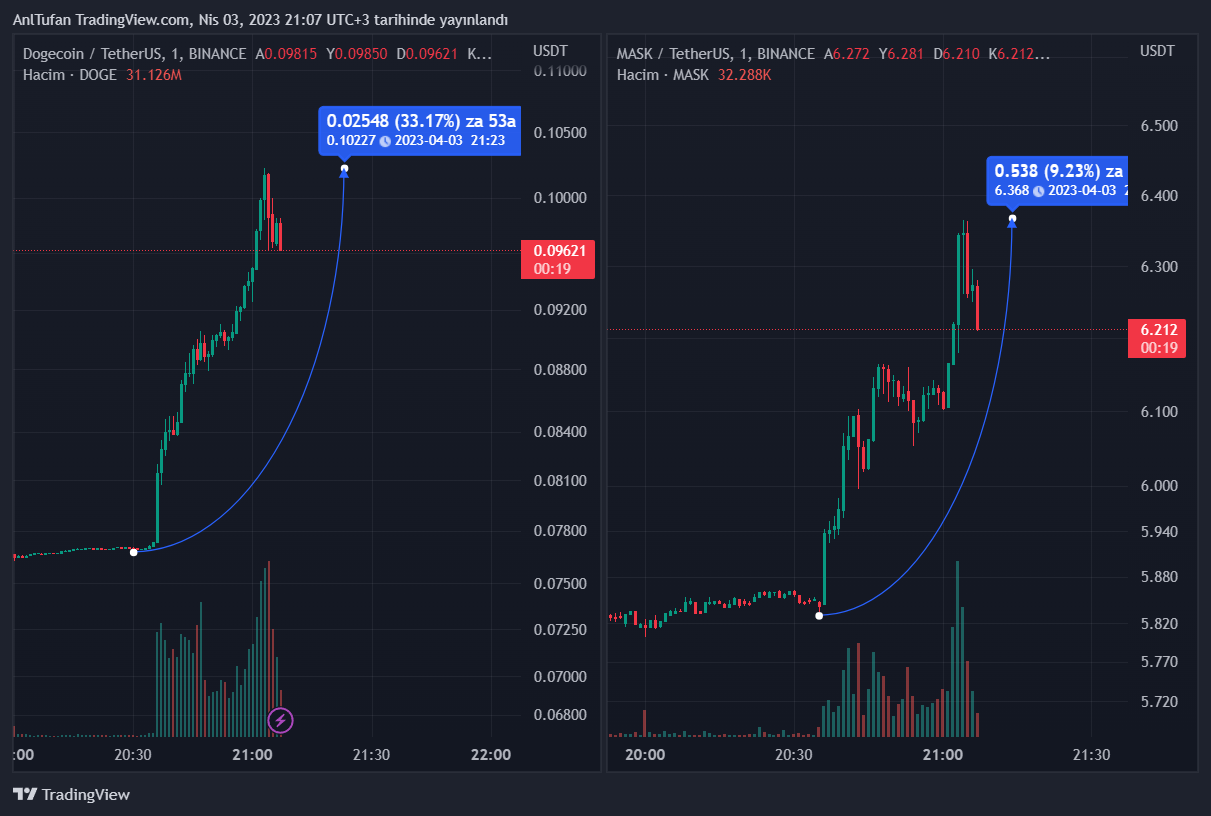Open the USDT currency label on the MASK chart
The image size is (1211, 816).
(x=1157, y=51)
